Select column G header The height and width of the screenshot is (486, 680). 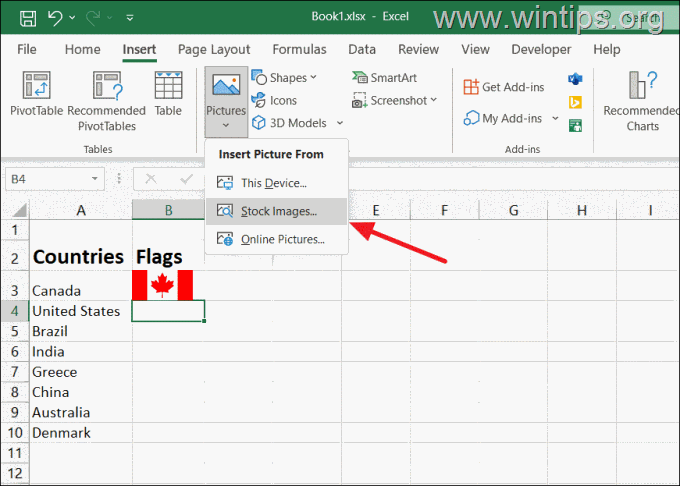513,210
